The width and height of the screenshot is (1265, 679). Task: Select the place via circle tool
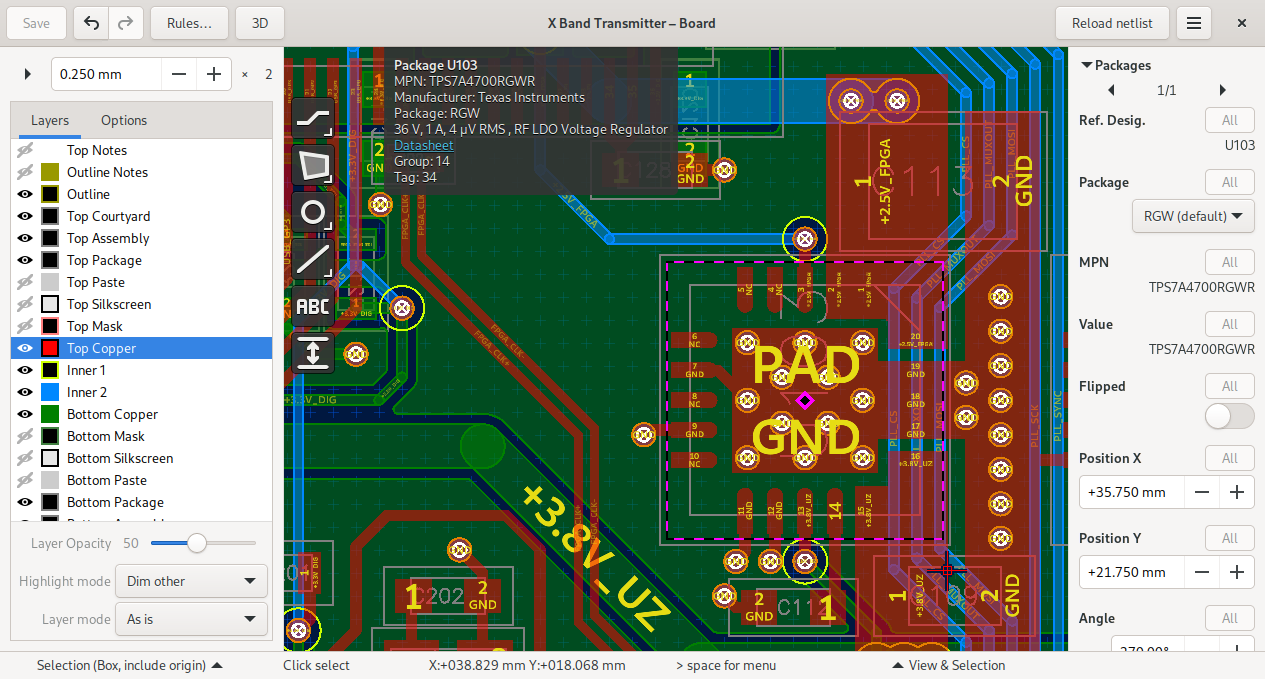point(313,213)
